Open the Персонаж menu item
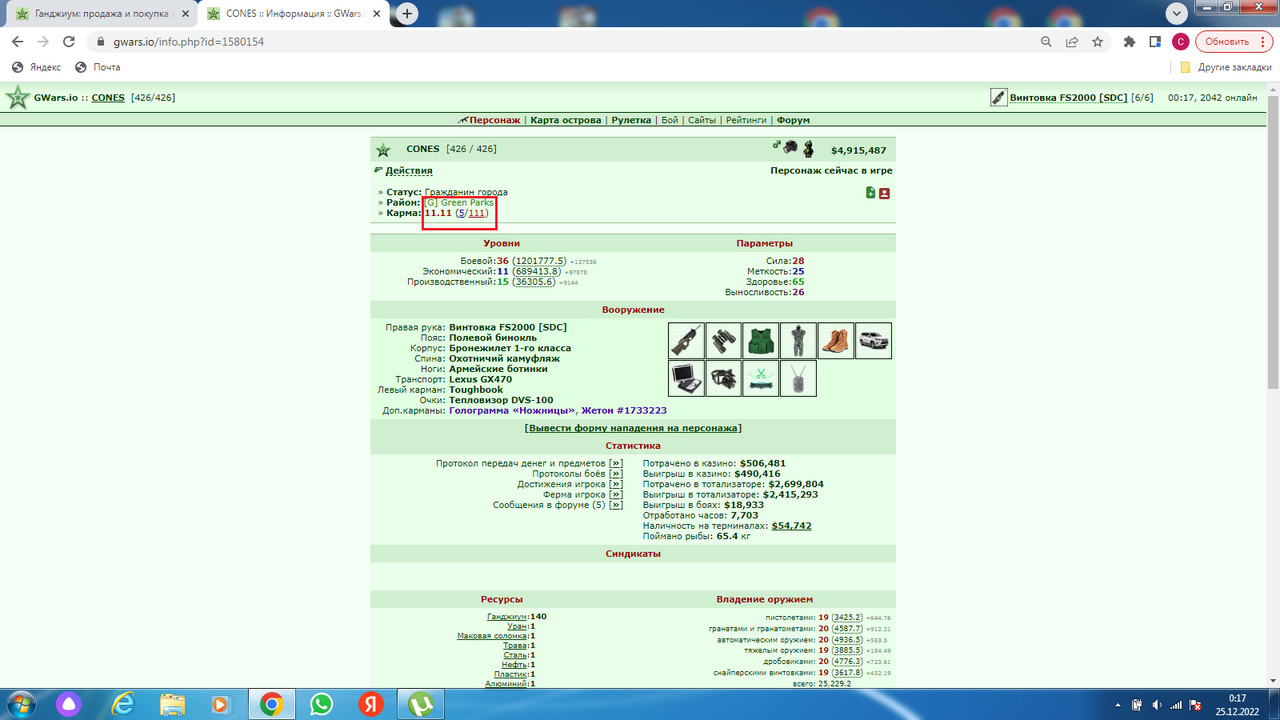 coord(494,120)
